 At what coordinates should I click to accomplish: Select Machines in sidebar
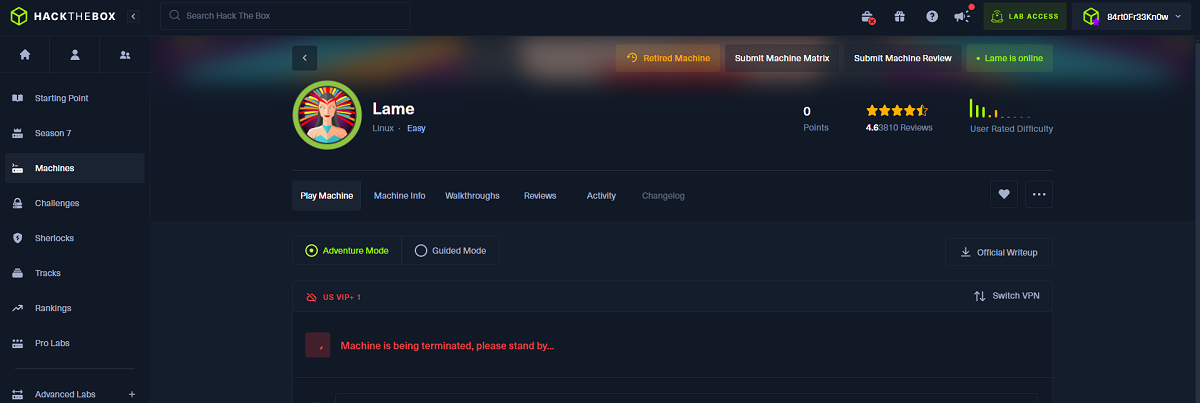pyautogui.click(x=75, y=168)
